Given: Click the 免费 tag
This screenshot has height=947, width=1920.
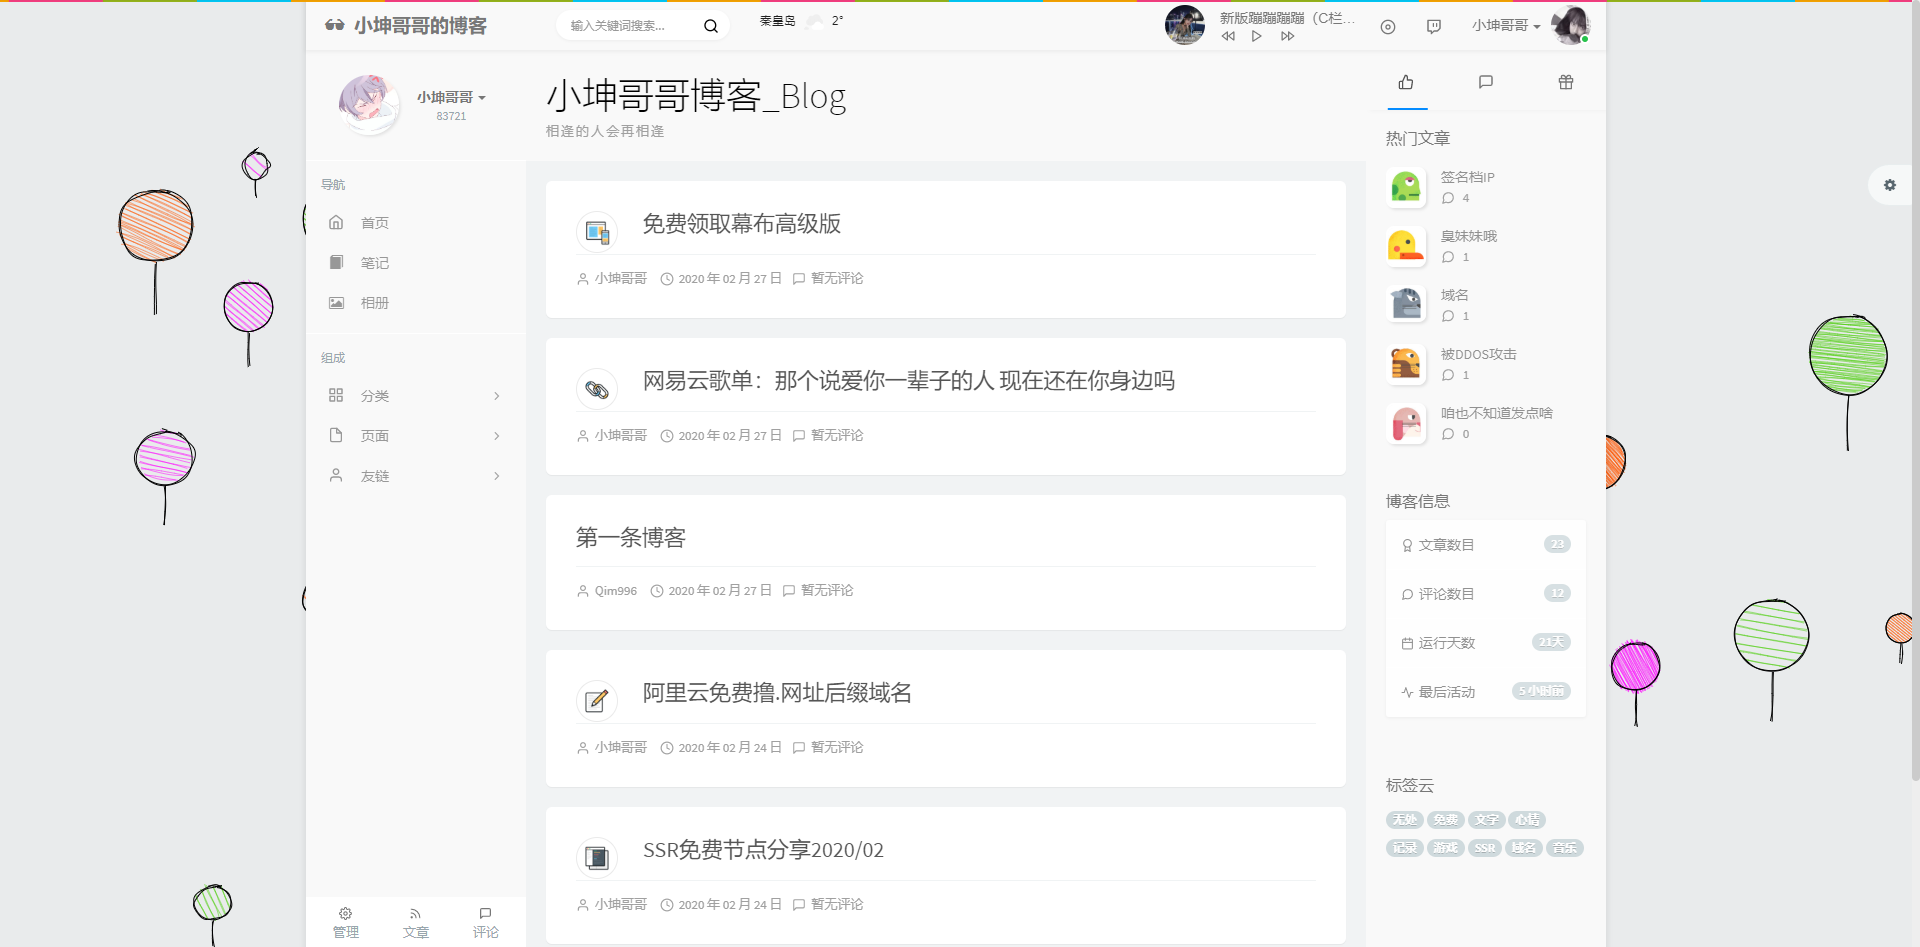Looking at the screenshot, I should 1446,820.
